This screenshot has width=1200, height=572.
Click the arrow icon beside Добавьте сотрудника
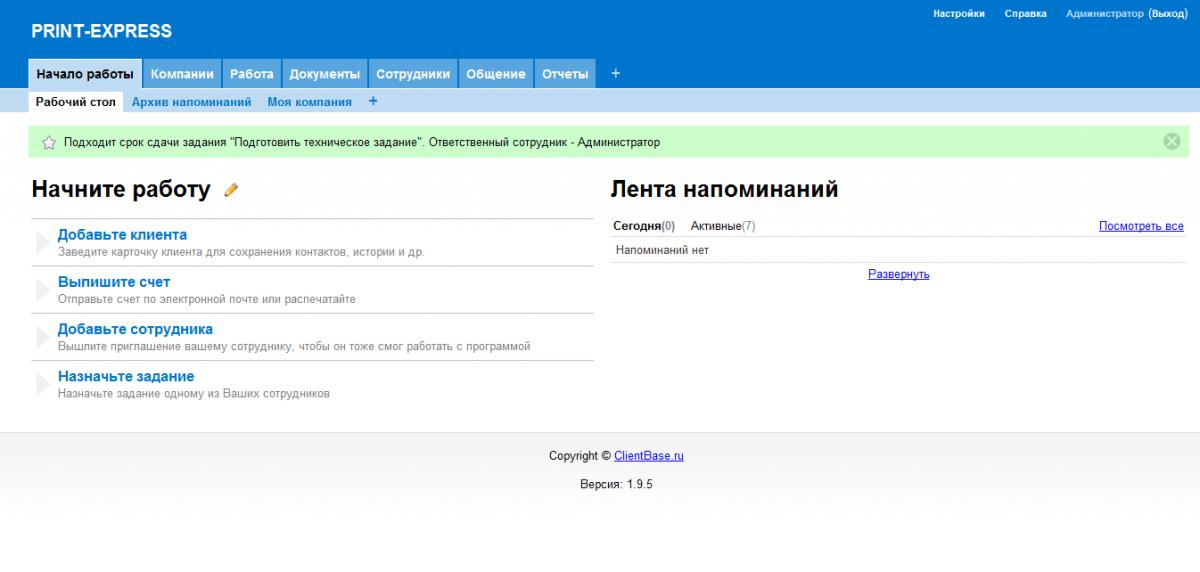click(x=42, y=337)
